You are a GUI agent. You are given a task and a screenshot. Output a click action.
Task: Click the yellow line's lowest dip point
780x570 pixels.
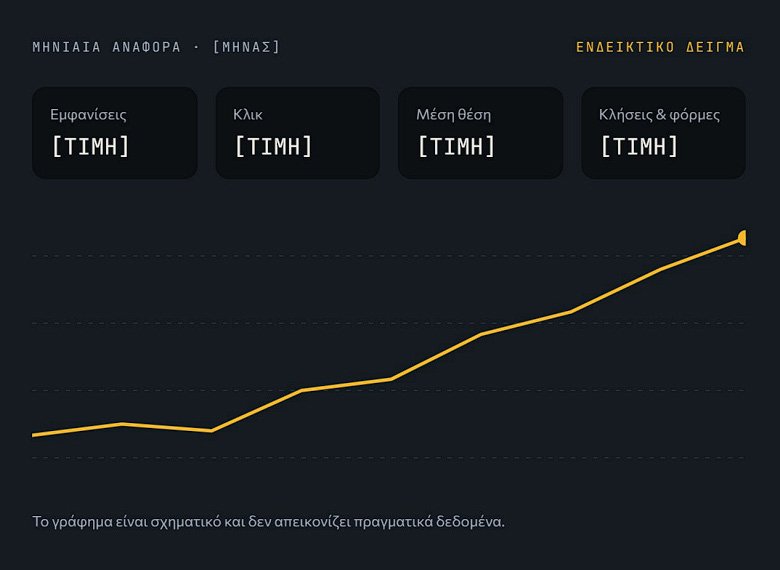click(211, 431)
